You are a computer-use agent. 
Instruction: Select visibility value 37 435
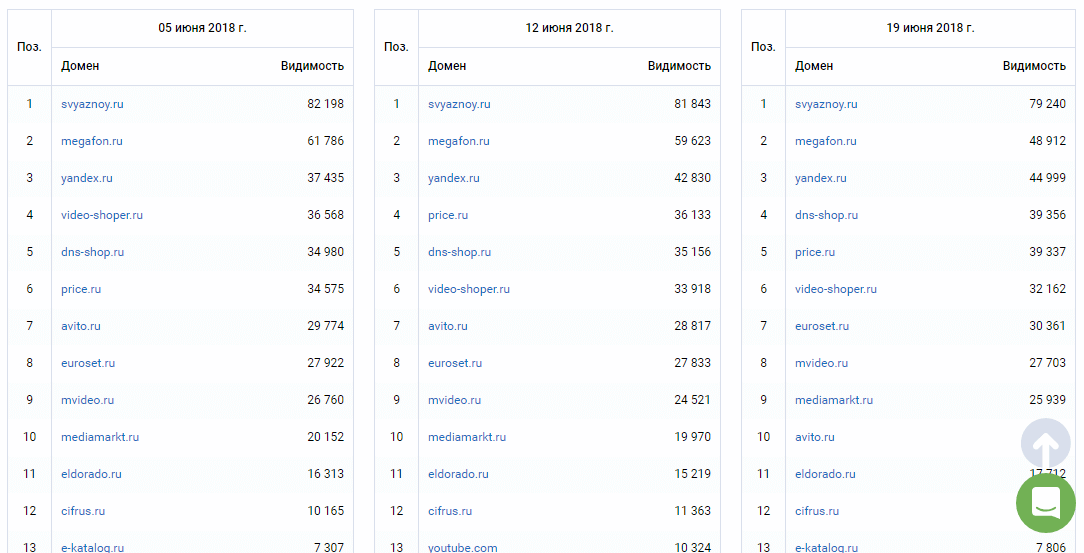[326, 178]
